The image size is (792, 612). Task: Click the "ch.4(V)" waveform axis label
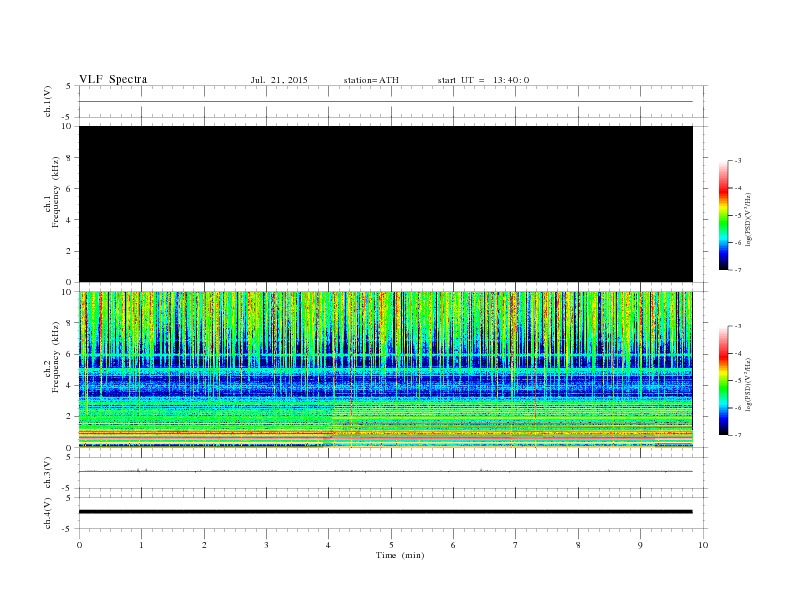pyautogui.click(x=48, y=513)
